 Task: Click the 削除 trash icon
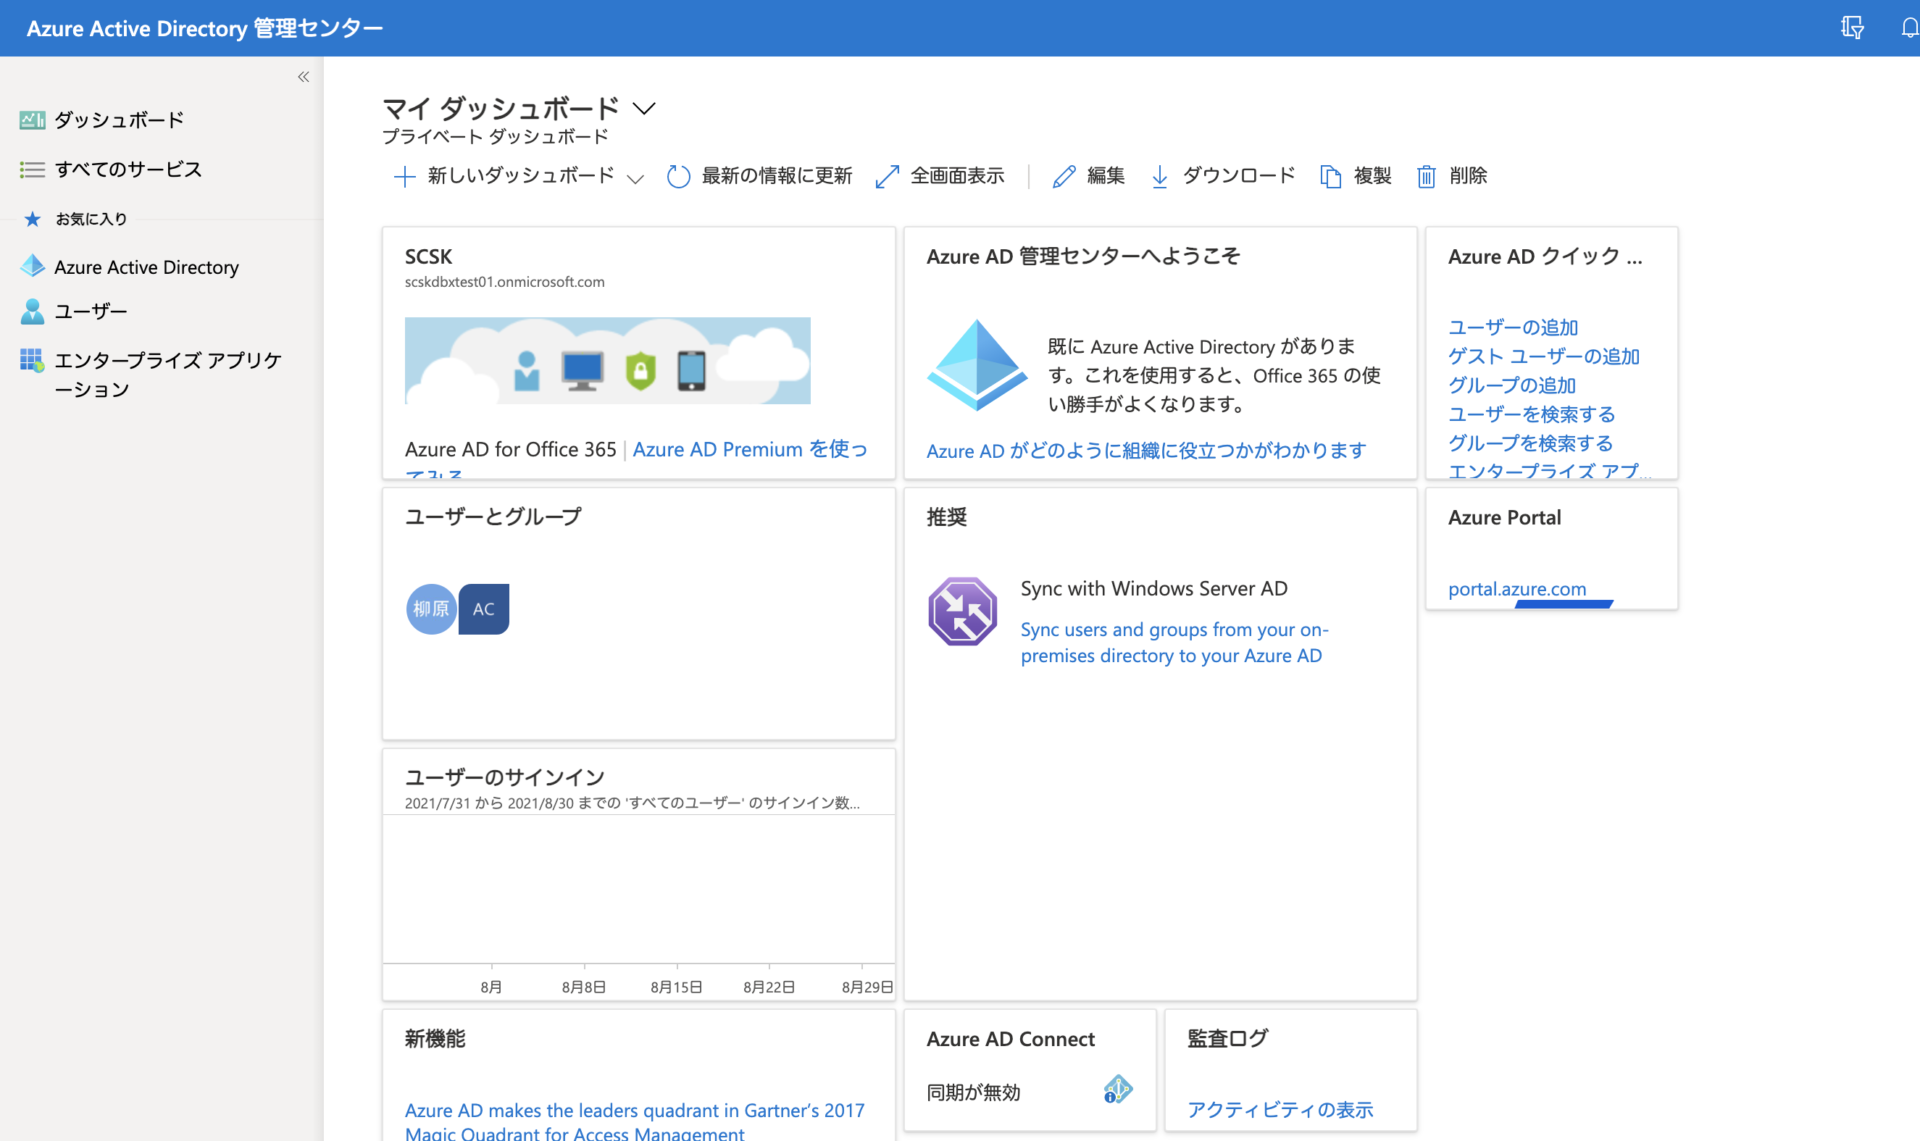pyautogui.click(x=1426, y=177)
